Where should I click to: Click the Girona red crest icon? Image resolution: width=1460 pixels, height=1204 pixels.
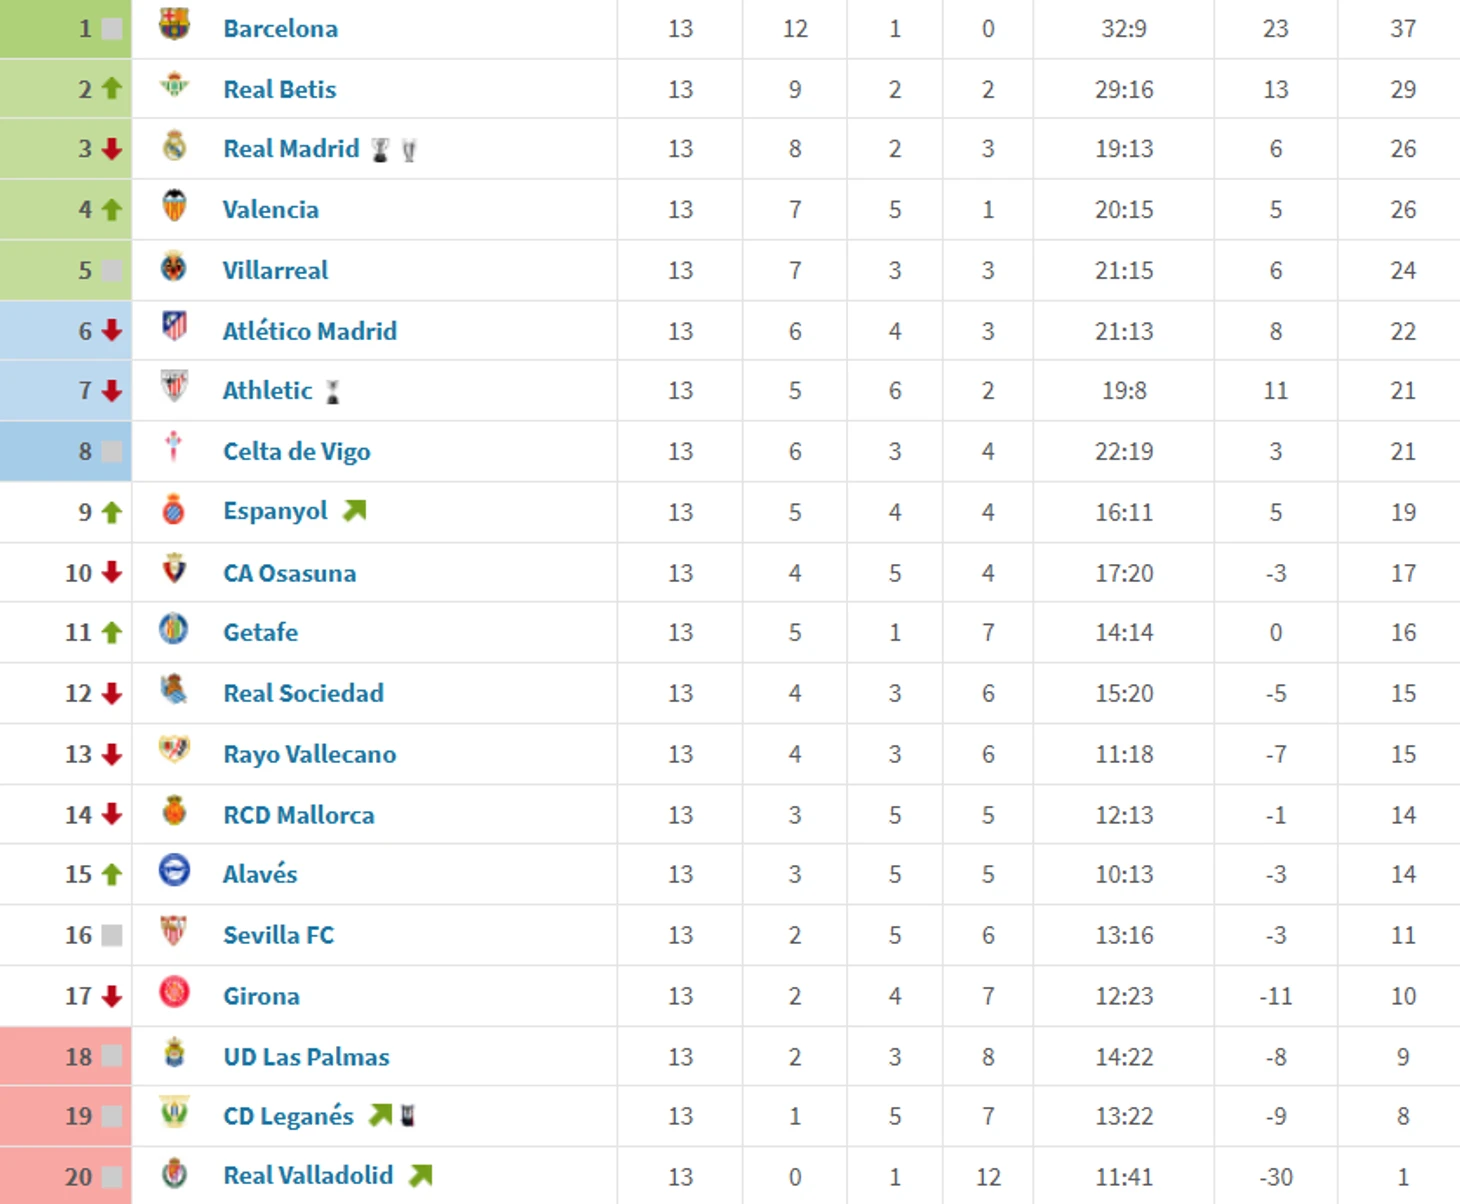174,992
